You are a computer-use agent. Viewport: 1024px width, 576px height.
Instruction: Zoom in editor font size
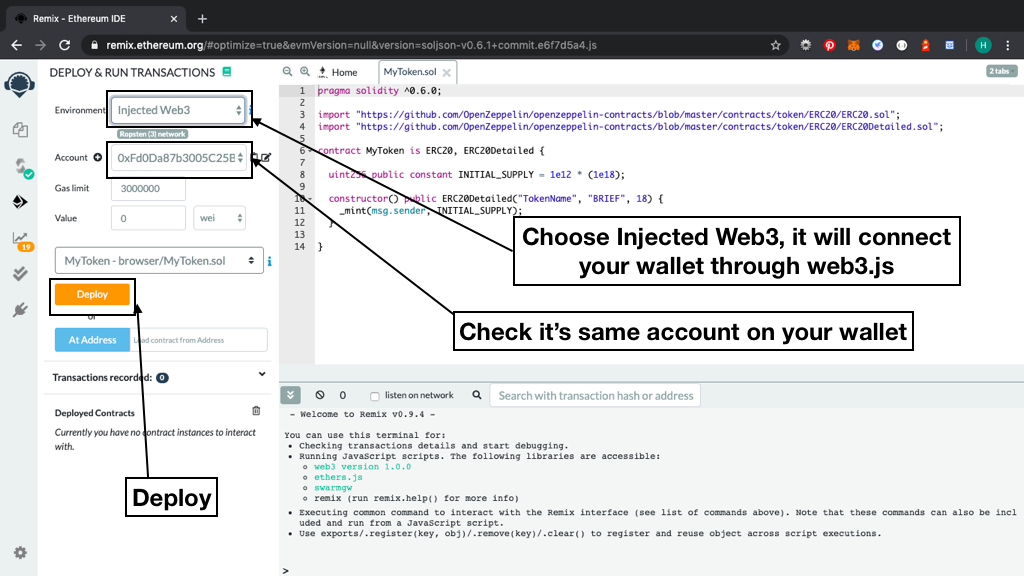[x=304, y=72]
